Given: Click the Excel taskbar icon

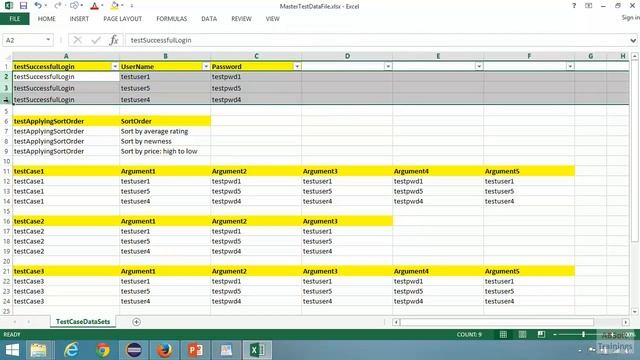Looking at the screenshot, I should pyautogui.click(x=258, y=350).
